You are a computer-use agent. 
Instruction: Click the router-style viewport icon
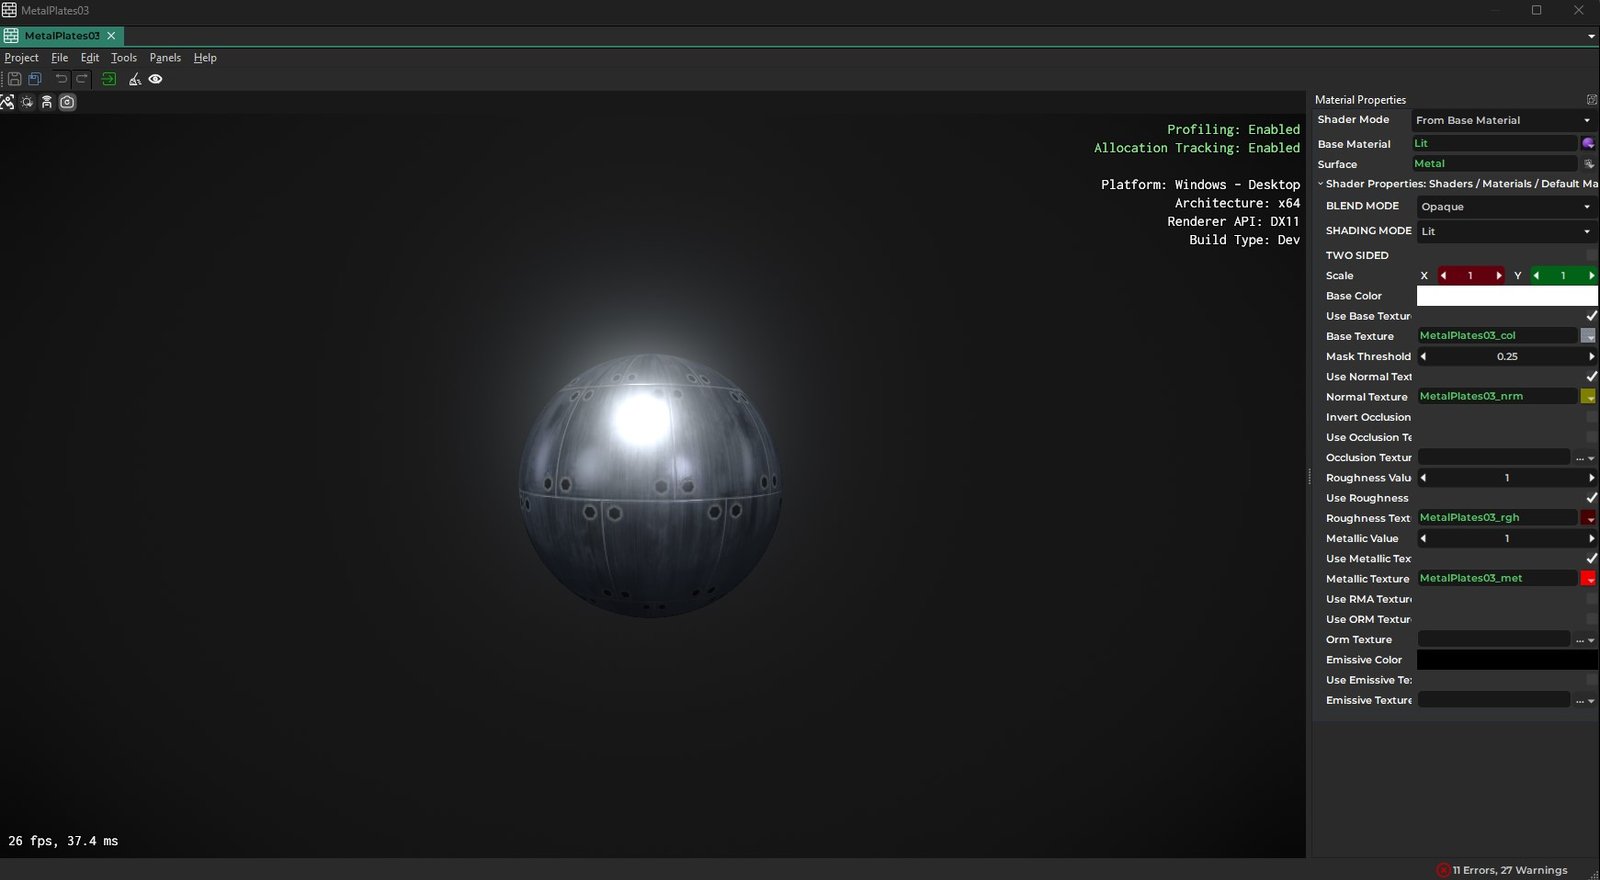click(47, 102)
